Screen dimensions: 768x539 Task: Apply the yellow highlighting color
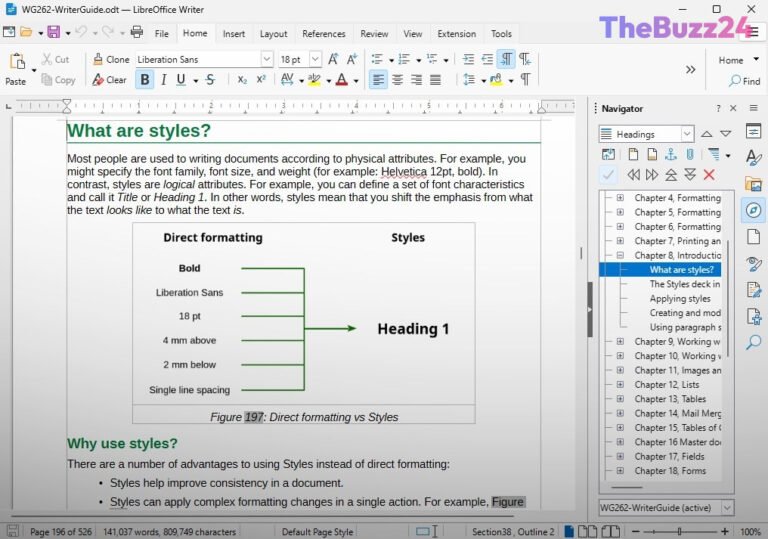point(314,80)
